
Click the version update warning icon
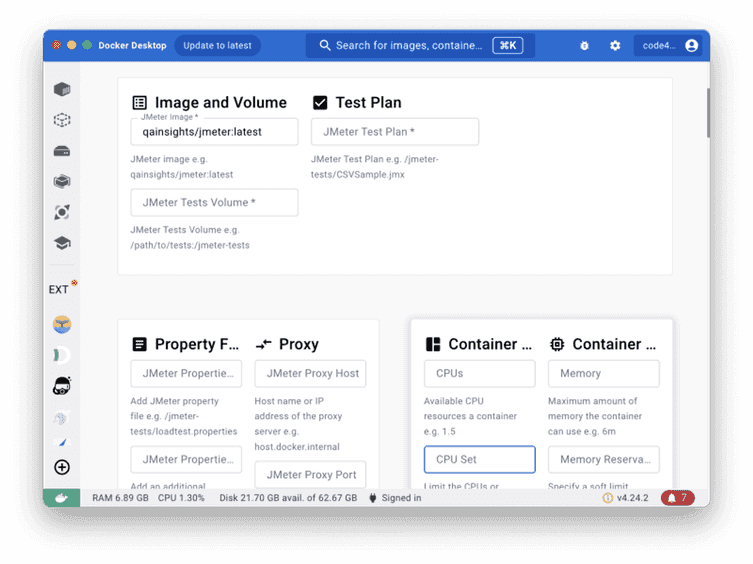607,498
